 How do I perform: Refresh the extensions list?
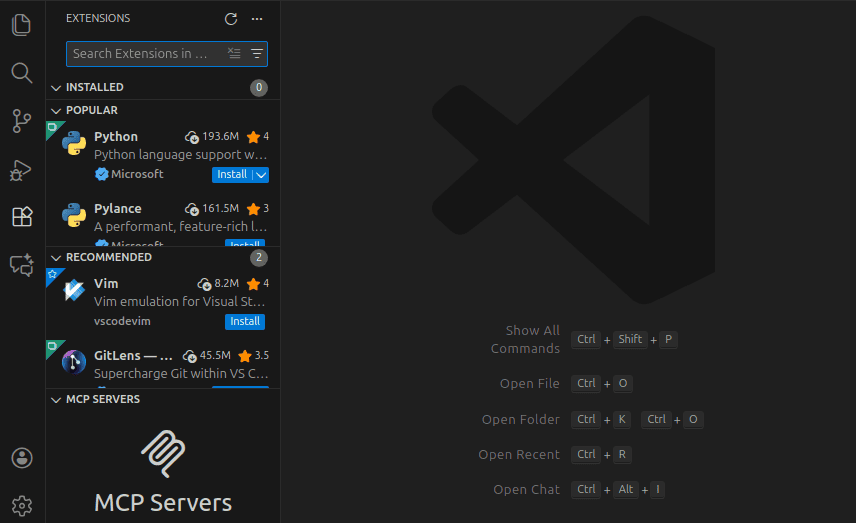pyautogui.click(x=231, y=19)
